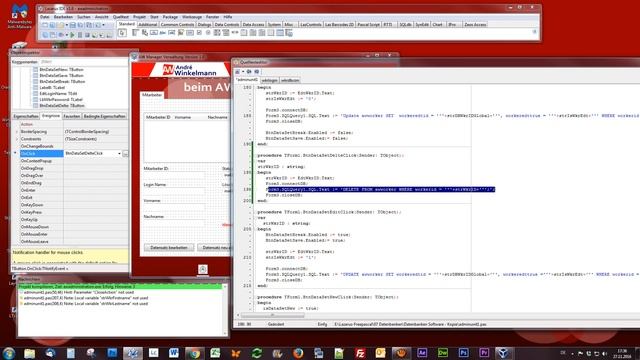Open the source editor toolbar dropdown arrow
This screenshot has width=640, height=360.
coord(243,72)
